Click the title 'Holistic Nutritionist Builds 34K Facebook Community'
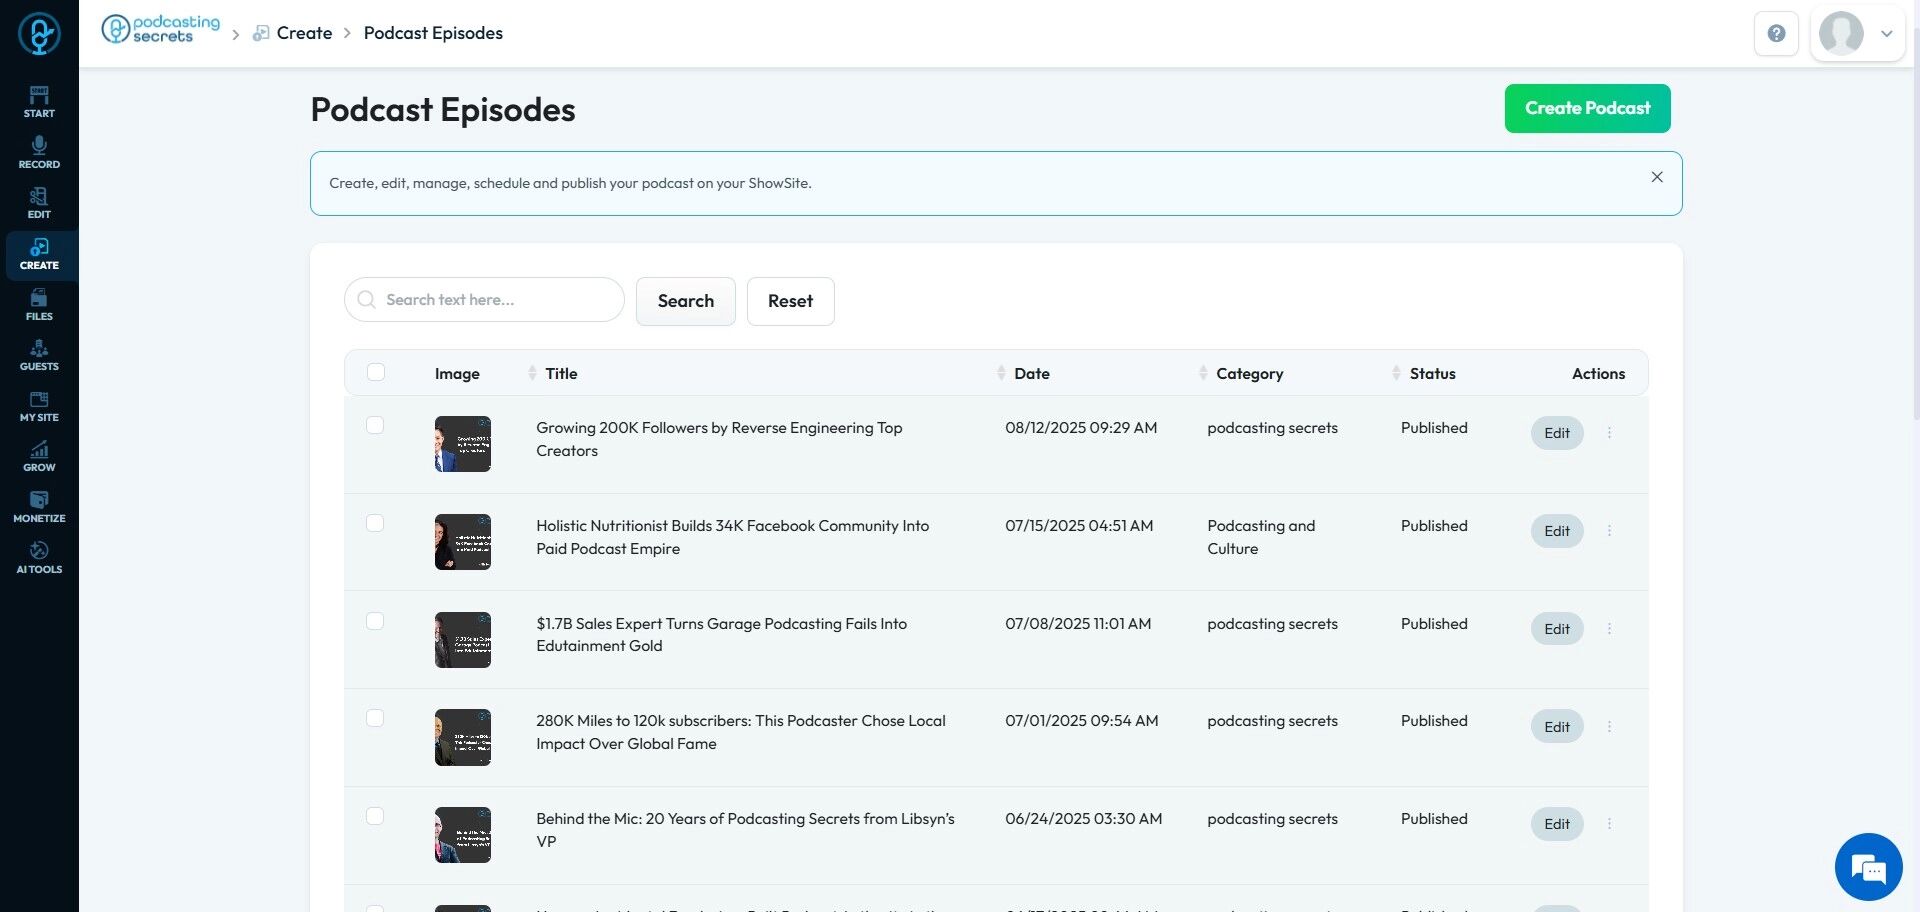Viewport: 1920px width, 912px height. [x=733, y=537]
